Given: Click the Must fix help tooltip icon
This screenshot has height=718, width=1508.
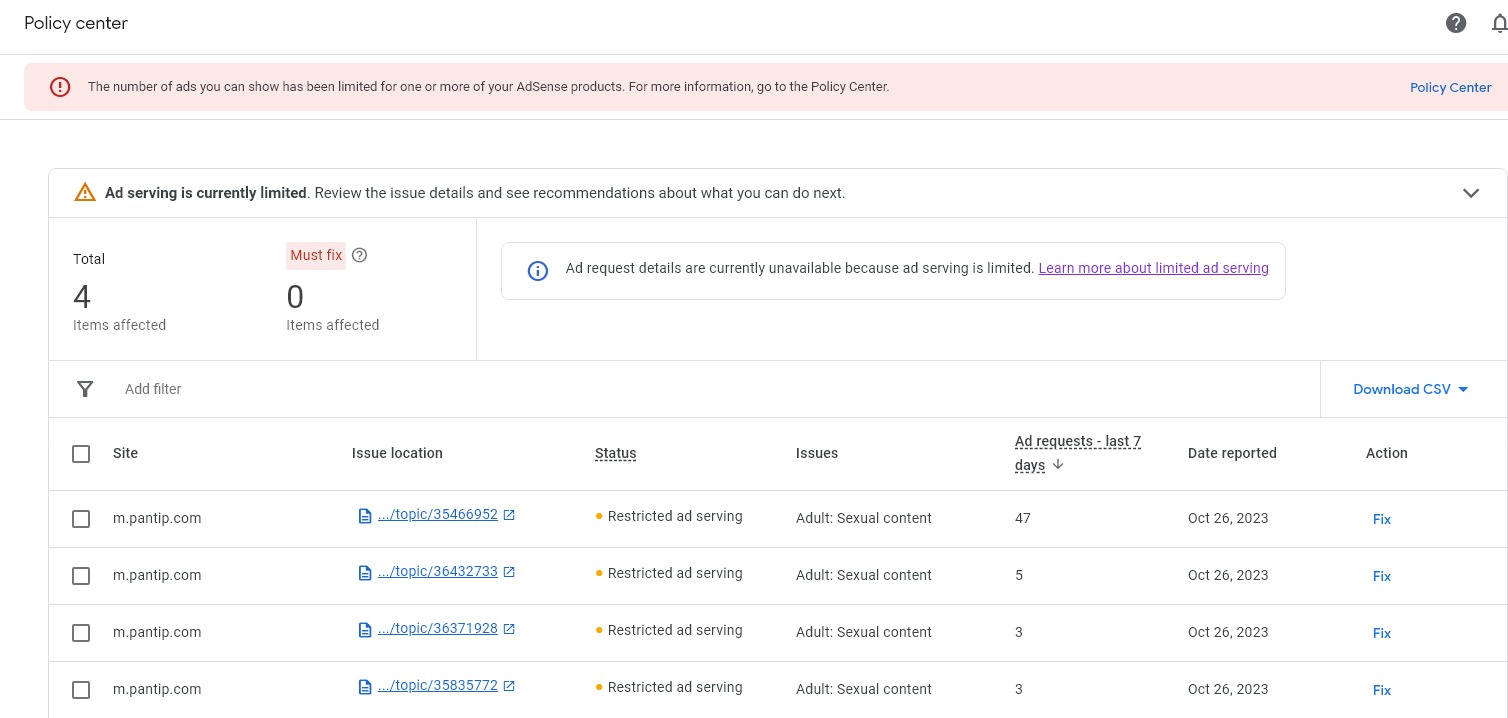Looking at the screenshot, I should (x=360, y=255).
